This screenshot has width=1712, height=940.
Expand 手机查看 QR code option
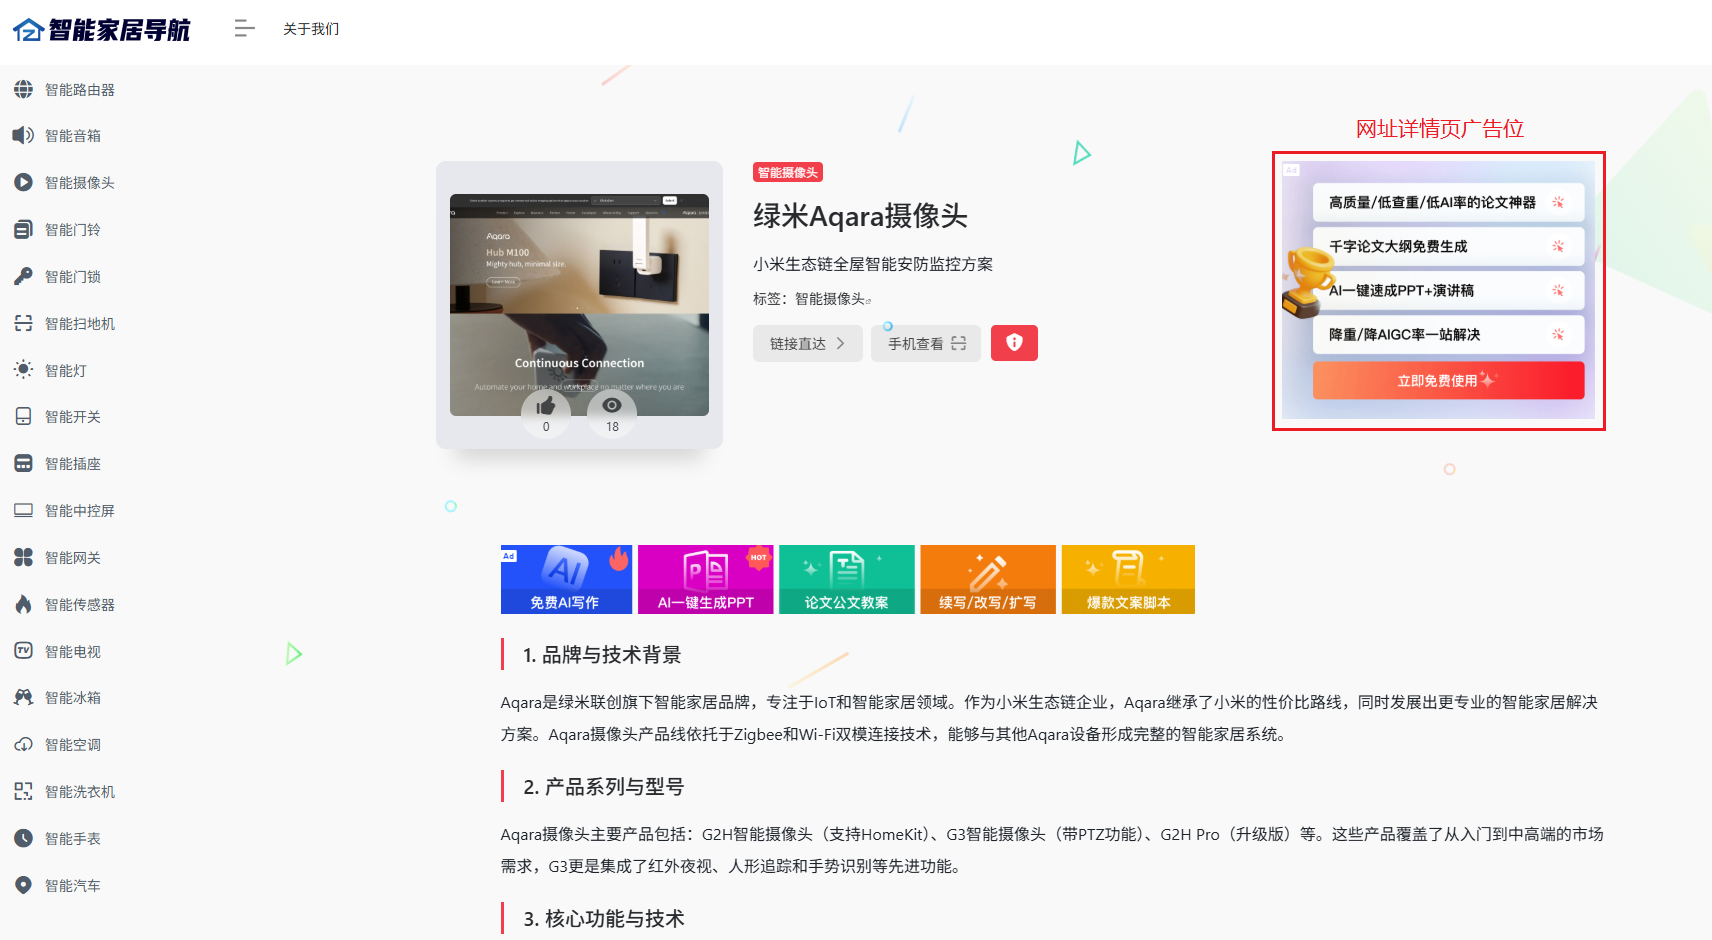(x=926, y=343)
